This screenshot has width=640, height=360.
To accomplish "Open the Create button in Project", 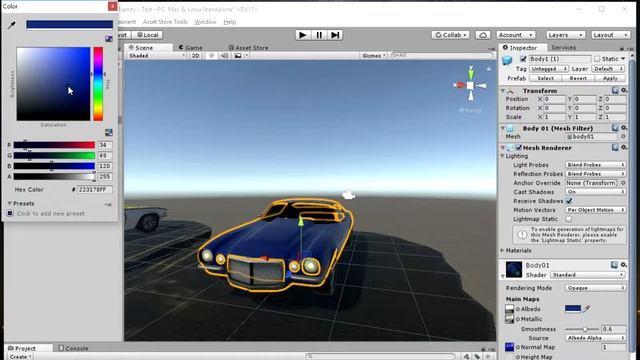I will tap(20, 357).
